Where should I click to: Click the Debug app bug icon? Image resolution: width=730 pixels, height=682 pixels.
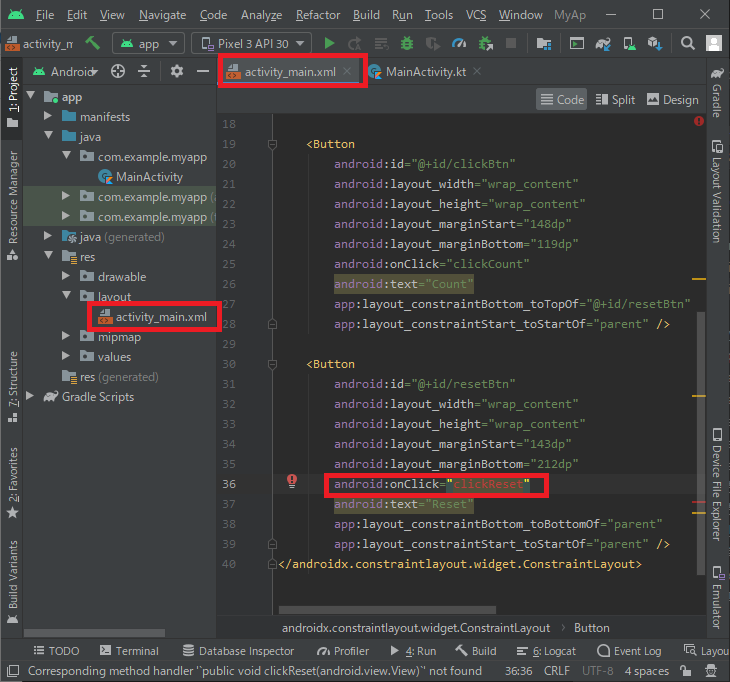tap(407, 43)
